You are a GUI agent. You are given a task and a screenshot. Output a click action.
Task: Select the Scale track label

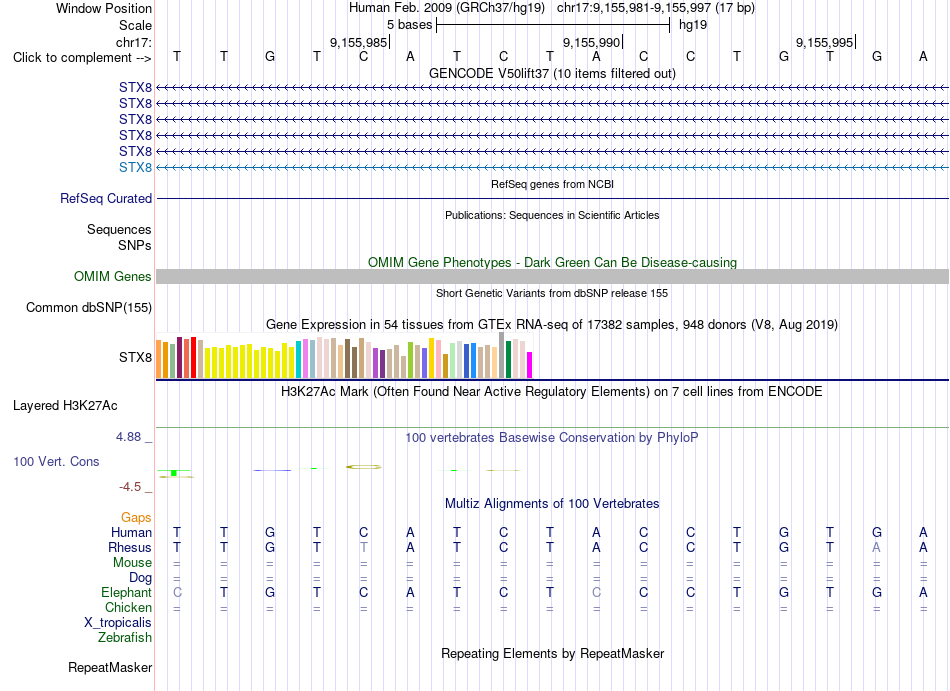click(x=135, y=25)
